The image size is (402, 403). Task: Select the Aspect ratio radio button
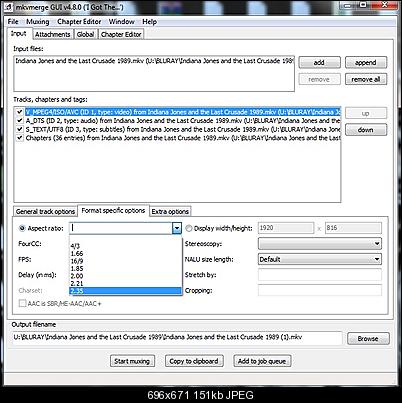tap(22, 228)
